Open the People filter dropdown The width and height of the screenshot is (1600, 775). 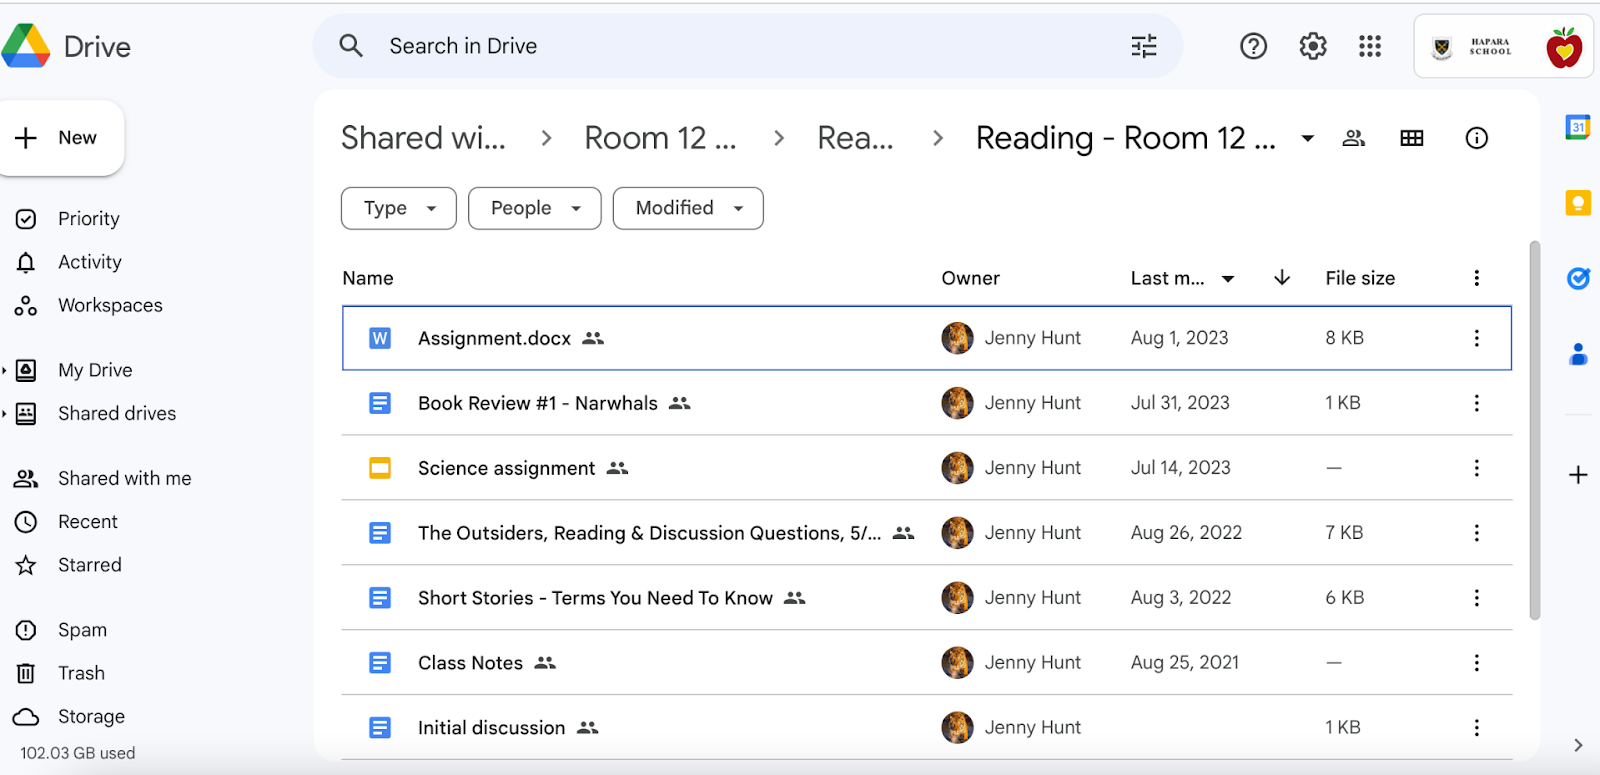pyautogui.click(x=534, y=208)
